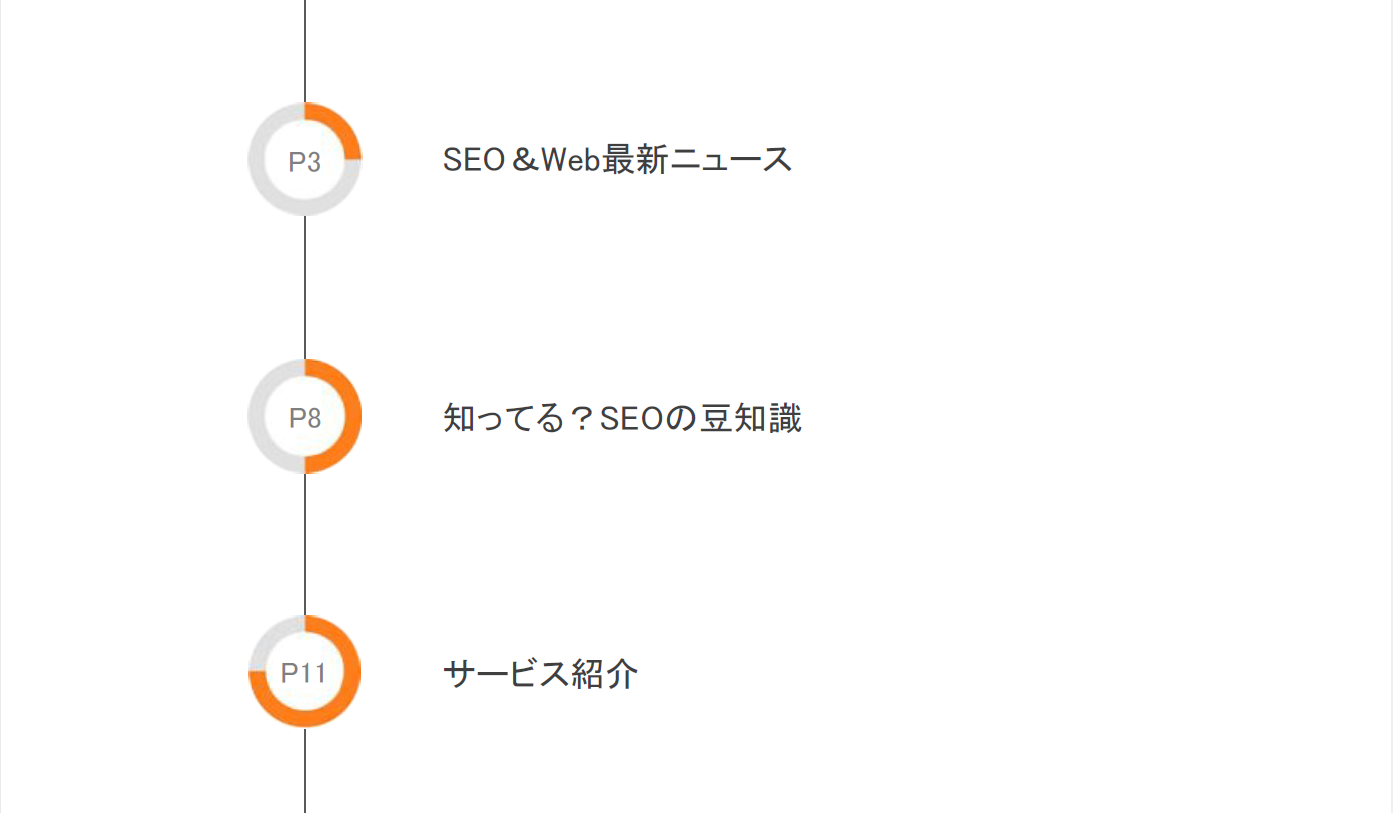Click the "P3" page number text

[x=305, y=162]
